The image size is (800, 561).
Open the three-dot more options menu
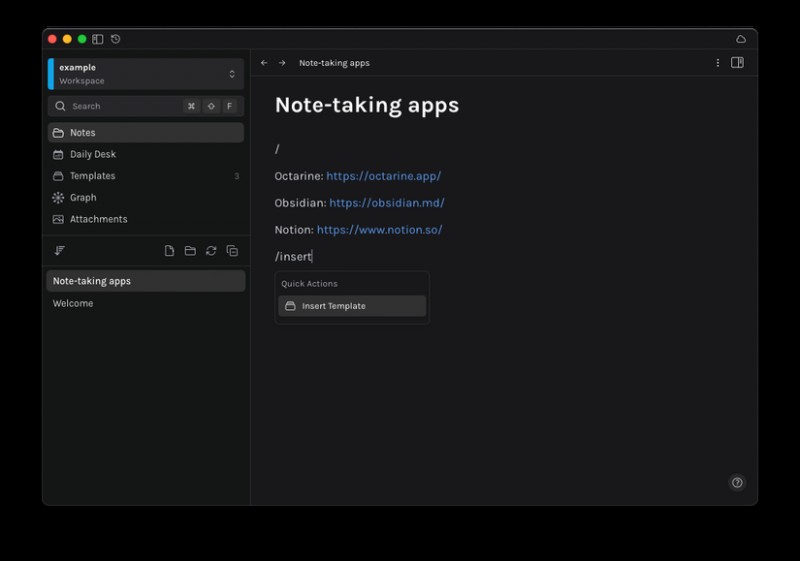tap(718, 63)
